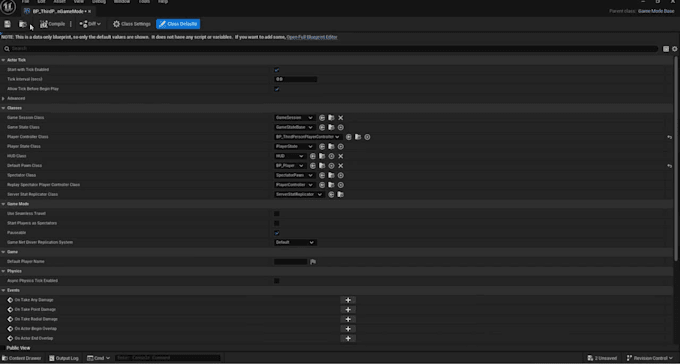Open the Diff dropdown in toolbar

[90, 24]
